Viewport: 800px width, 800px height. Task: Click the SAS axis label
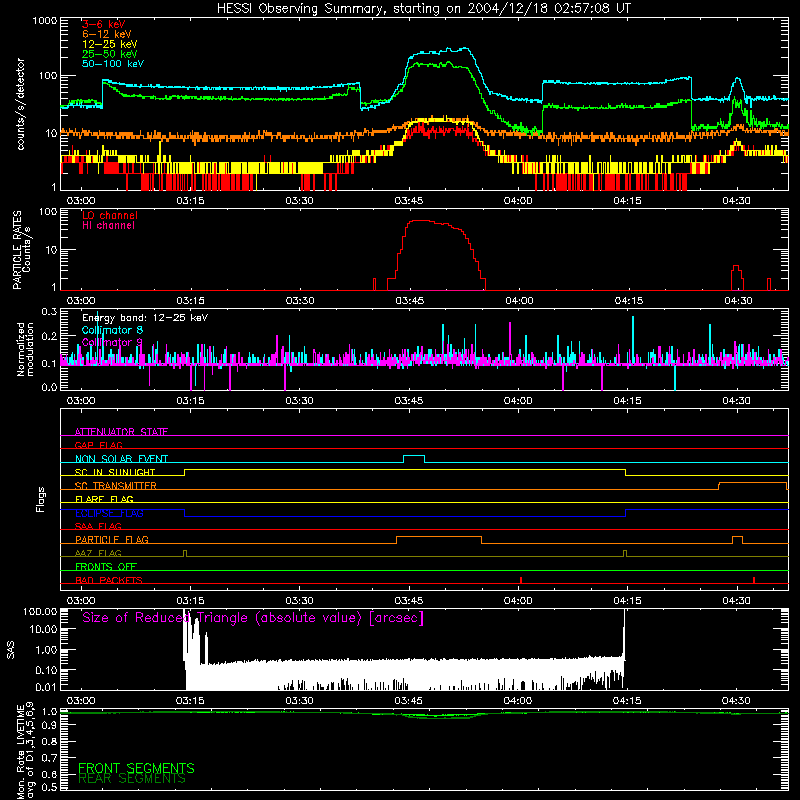[x=10, y=649]
